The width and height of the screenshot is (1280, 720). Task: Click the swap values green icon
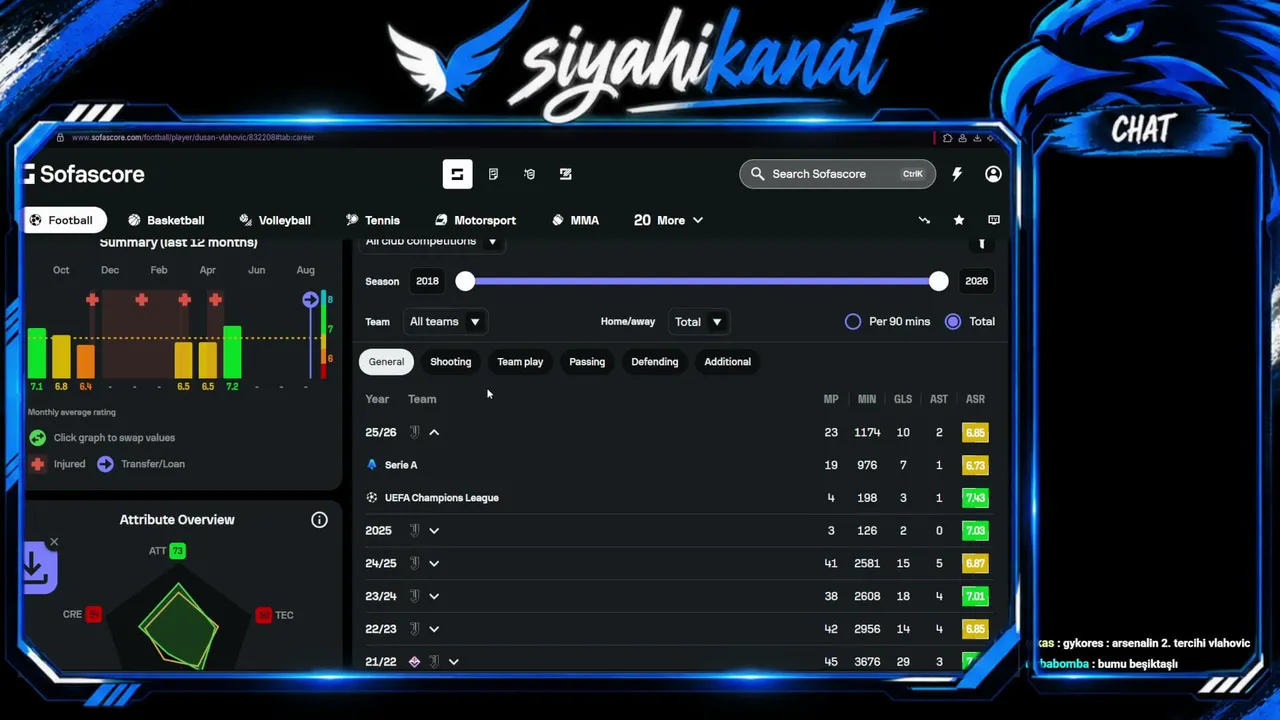(x=37, y=438)
